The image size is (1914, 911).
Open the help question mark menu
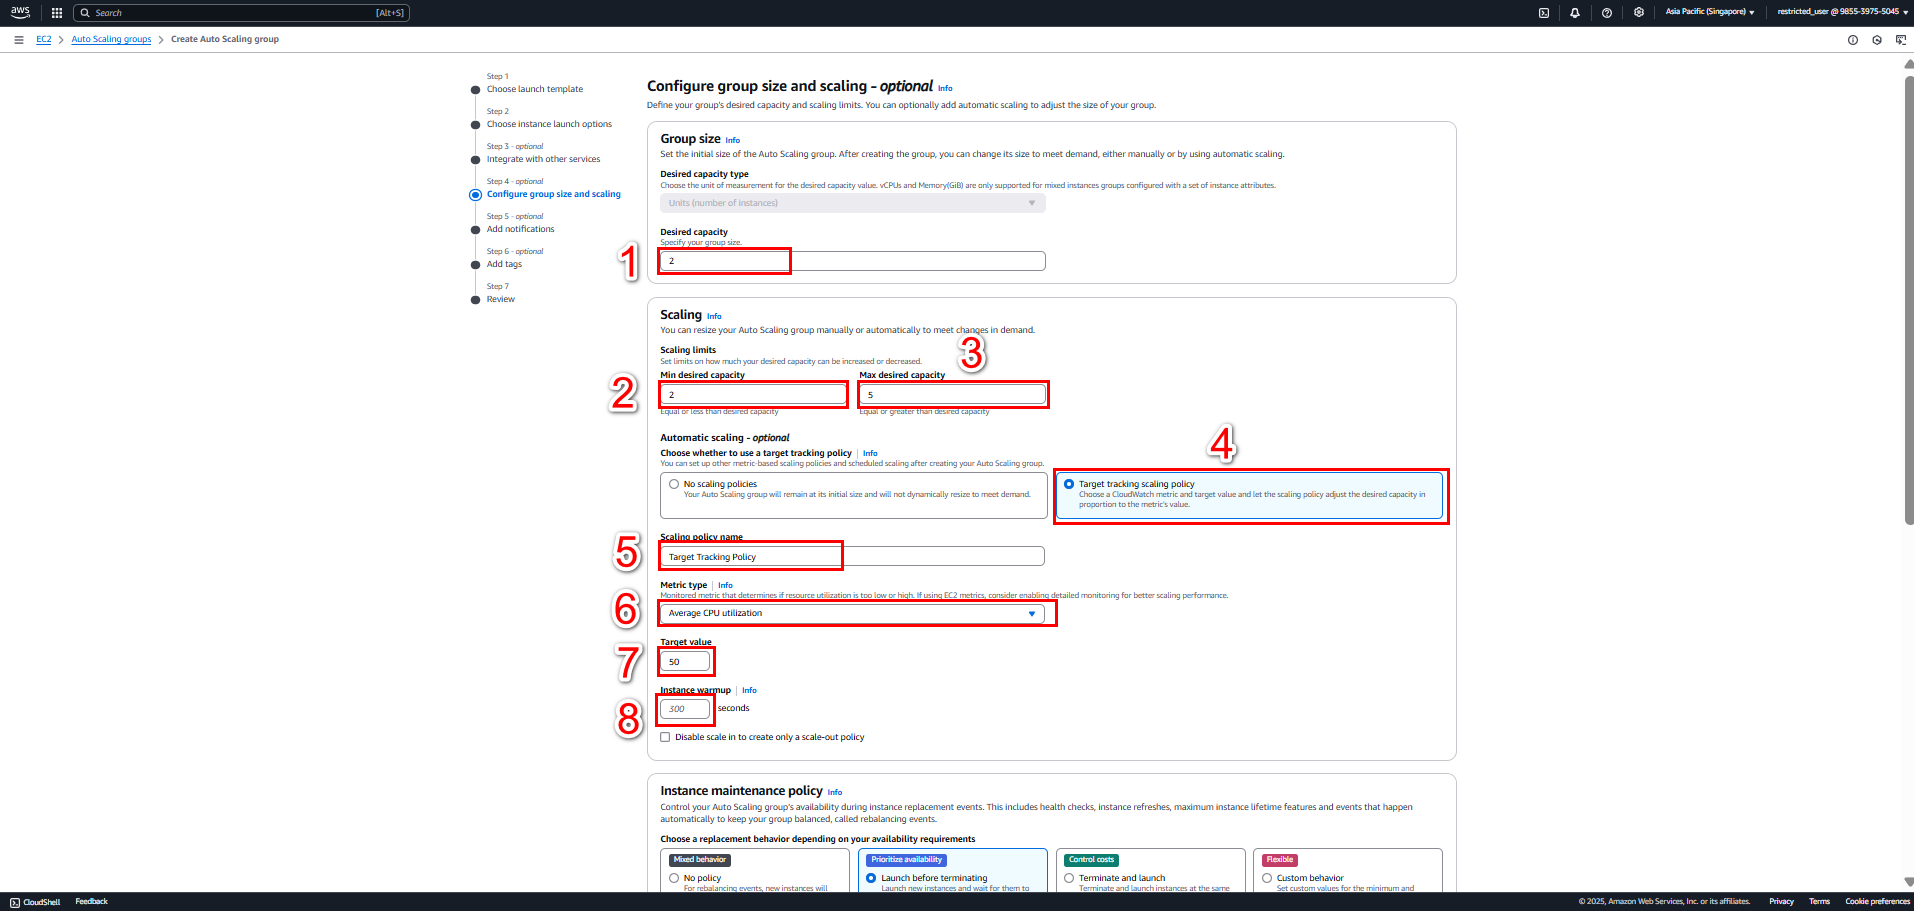(x=1607, y=13)
